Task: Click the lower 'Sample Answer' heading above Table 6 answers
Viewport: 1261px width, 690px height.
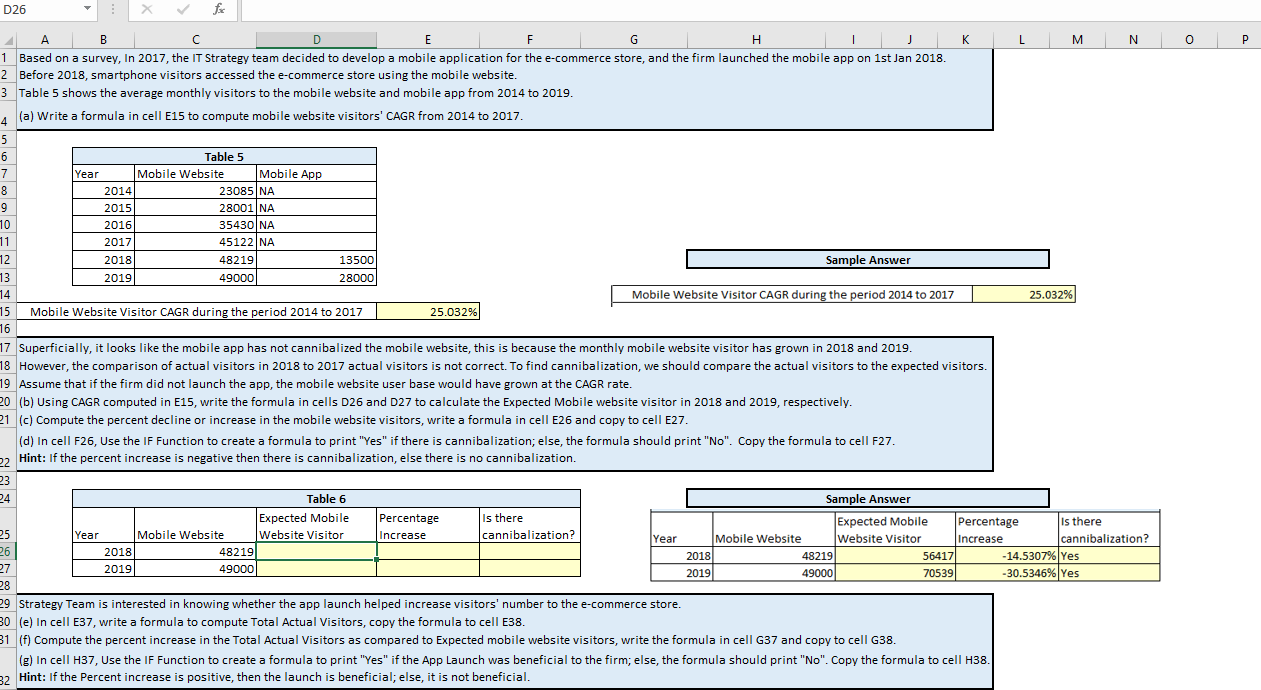Action: pyautogui.click(x=867, y=498)
